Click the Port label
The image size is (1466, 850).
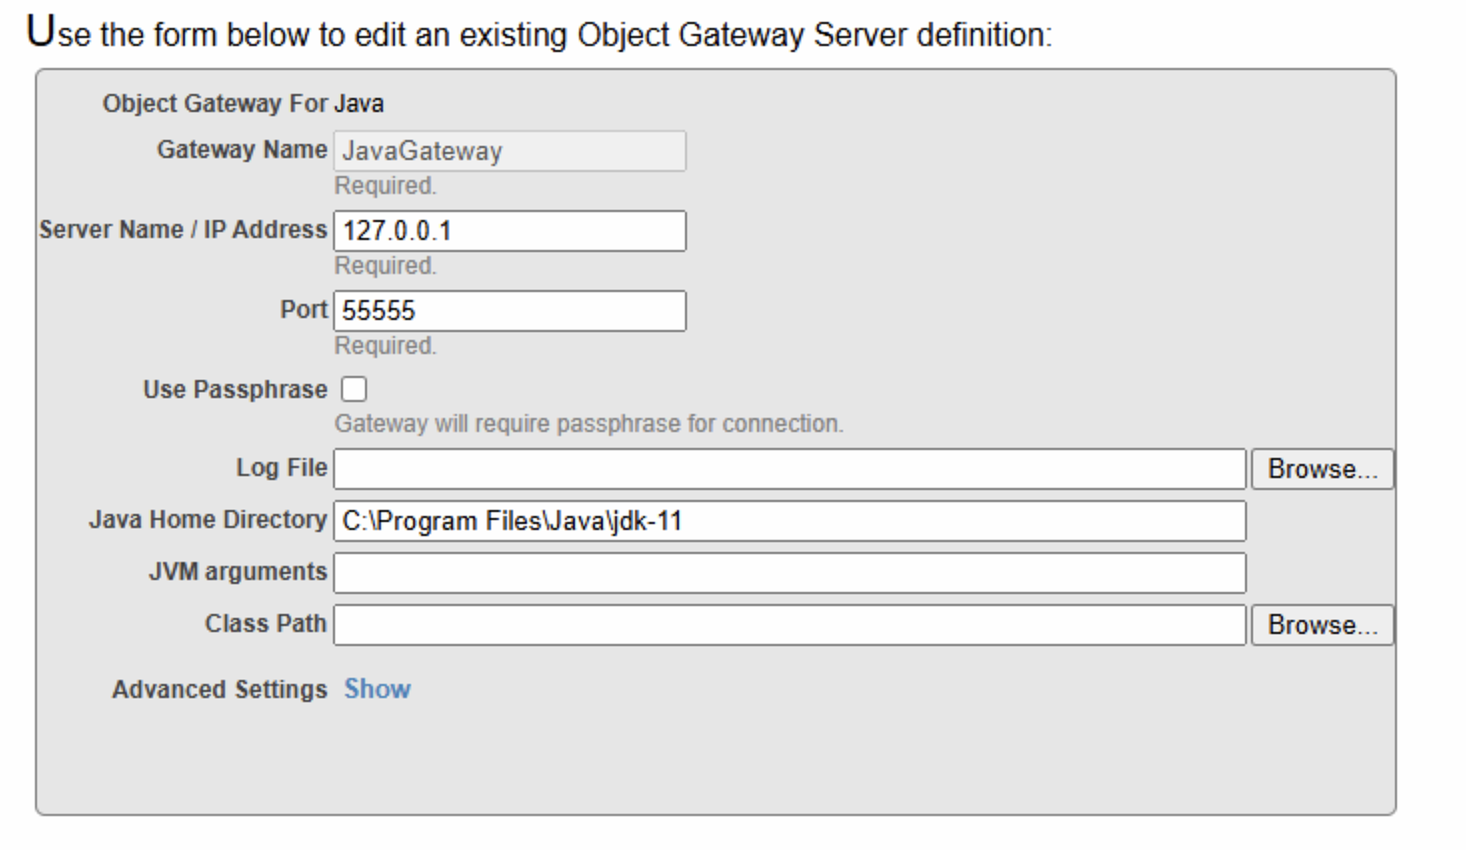(303, 310)
